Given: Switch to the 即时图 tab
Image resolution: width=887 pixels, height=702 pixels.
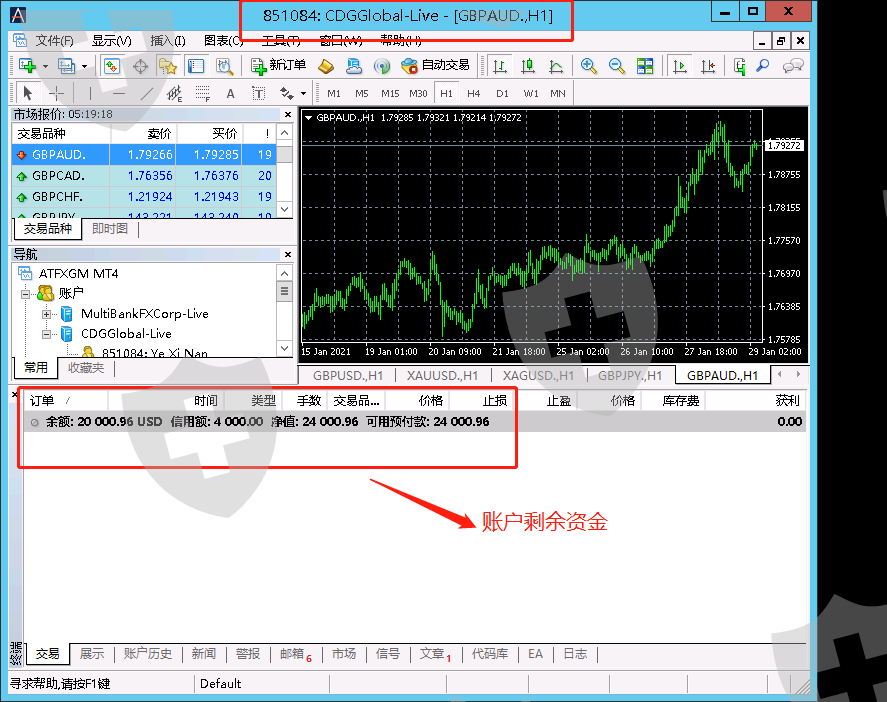Looking at the screenshot, I should tap(110, 229).
